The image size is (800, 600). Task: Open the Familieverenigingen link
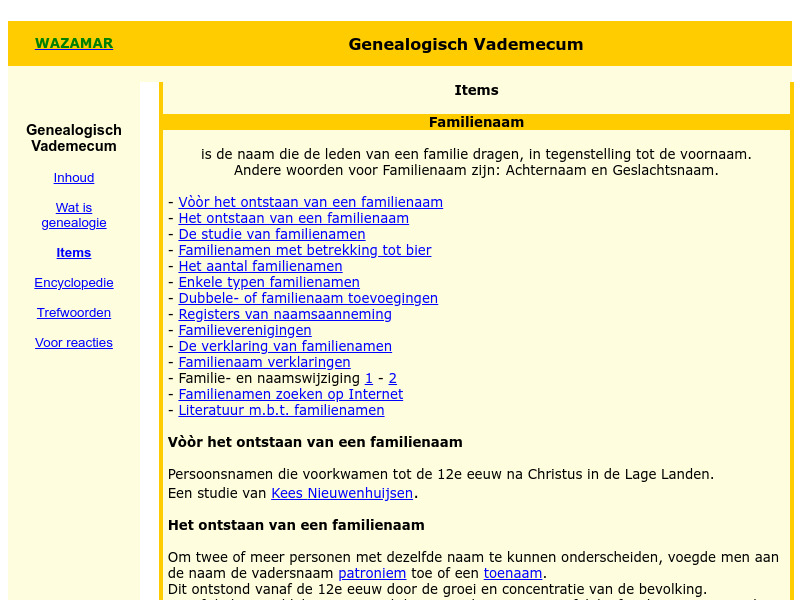pyautogui.click(x=244, y=330)
